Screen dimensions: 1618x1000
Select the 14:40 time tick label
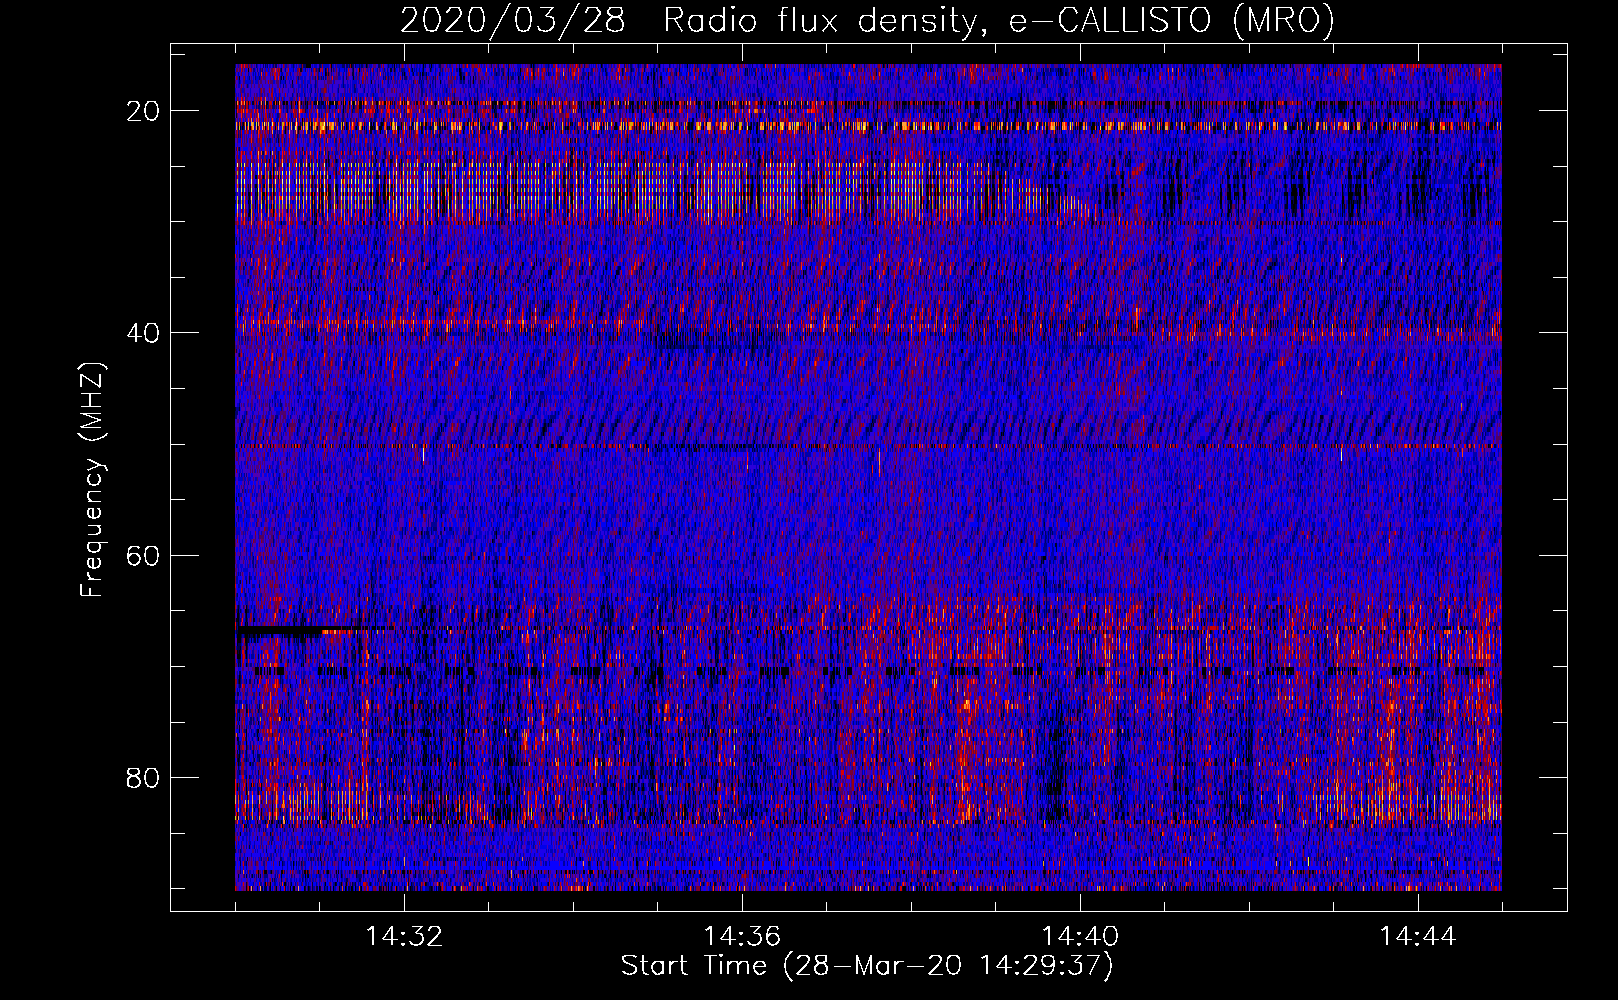click(1080, 937)
